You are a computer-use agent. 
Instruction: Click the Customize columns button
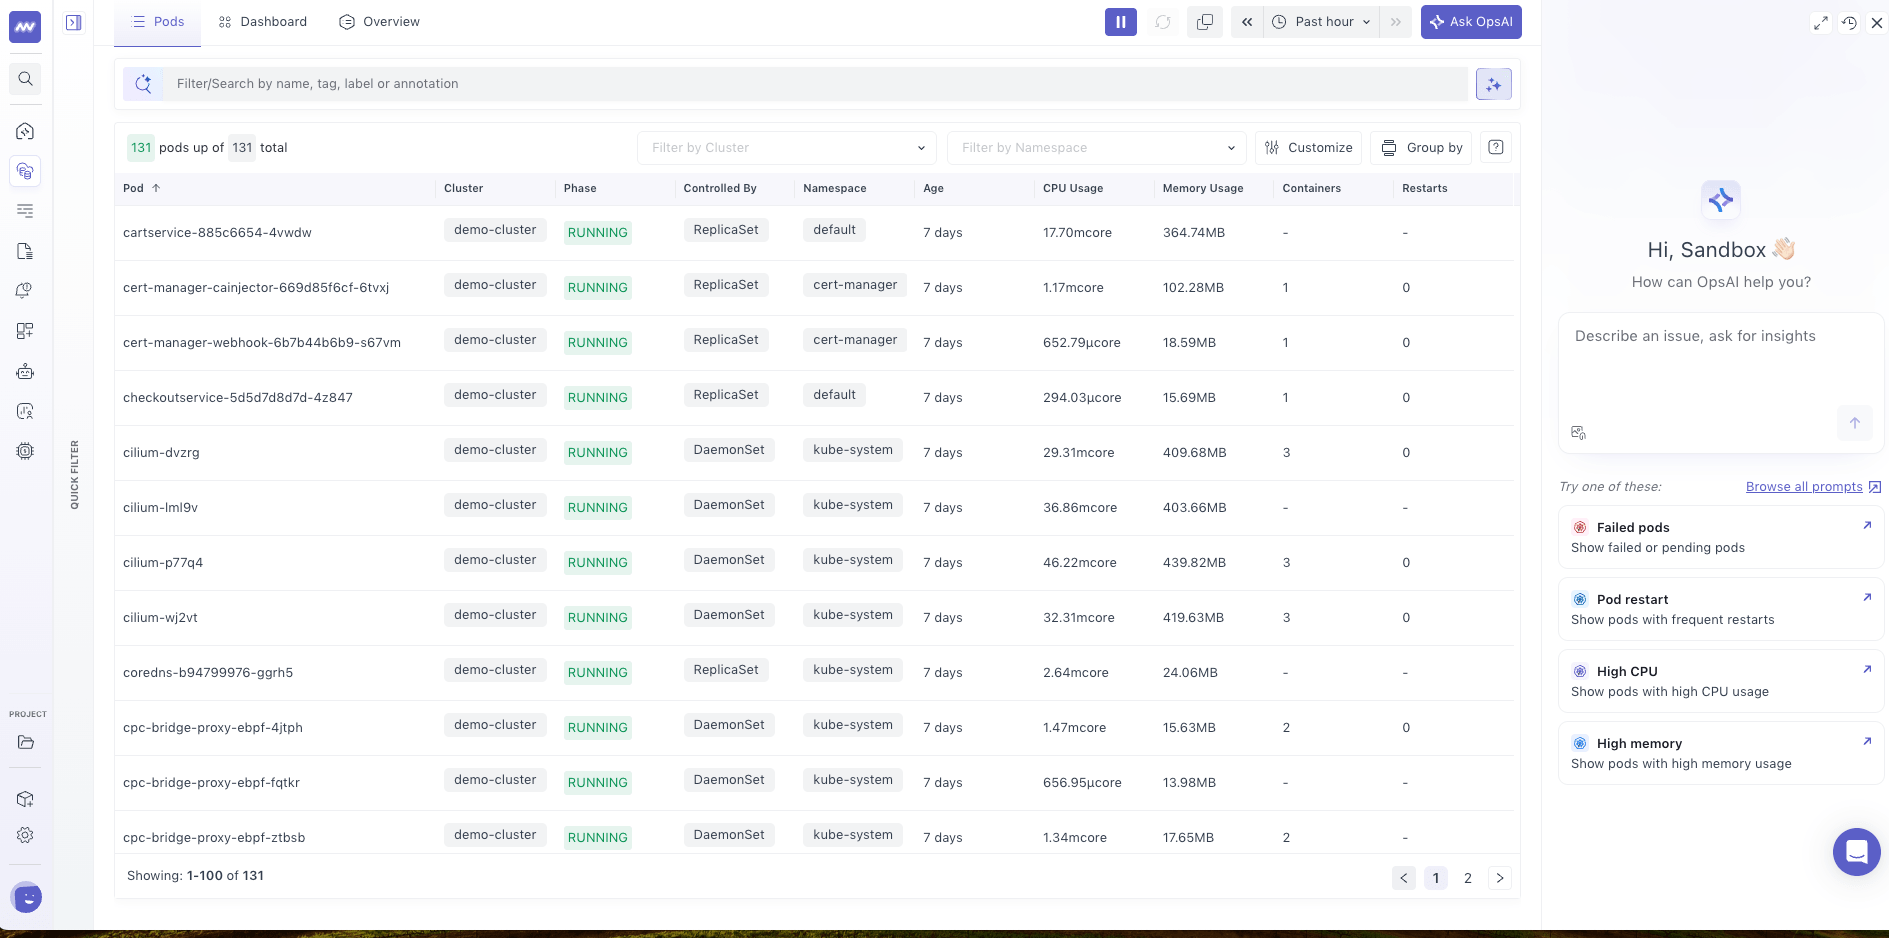point(1308,148)
